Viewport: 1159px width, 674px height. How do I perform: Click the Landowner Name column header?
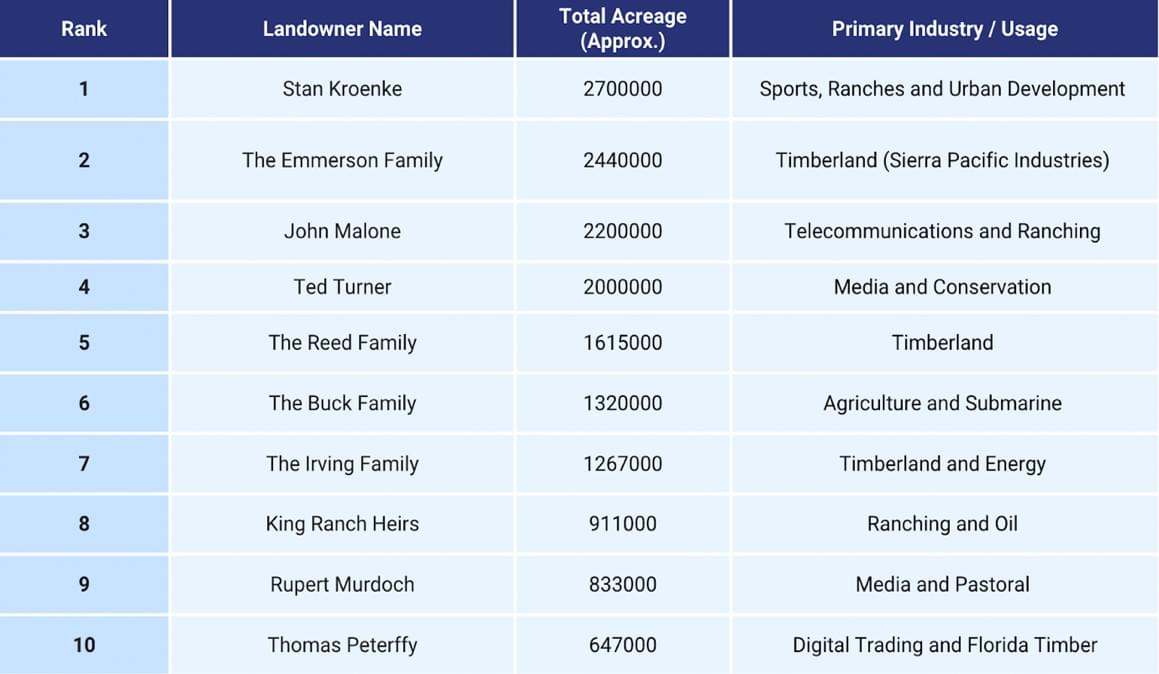(342, 29)
